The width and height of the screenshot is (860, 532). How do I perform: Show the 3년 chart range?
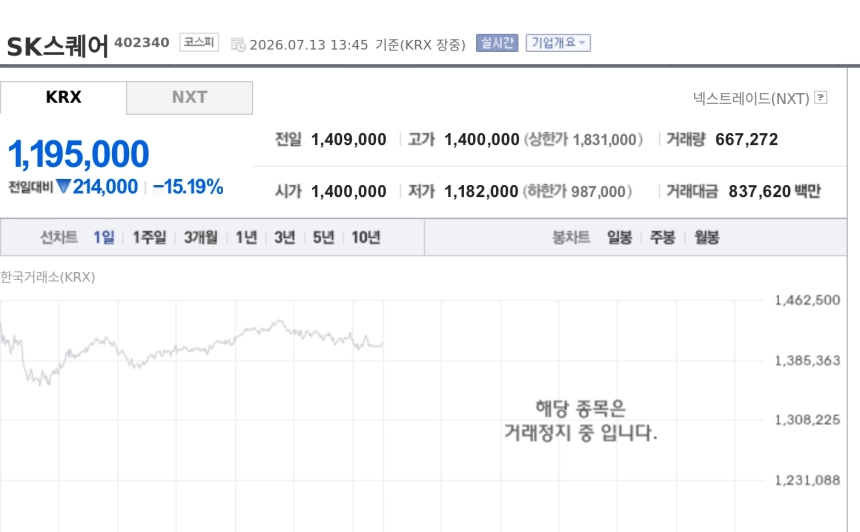click(x=285, y=237)
